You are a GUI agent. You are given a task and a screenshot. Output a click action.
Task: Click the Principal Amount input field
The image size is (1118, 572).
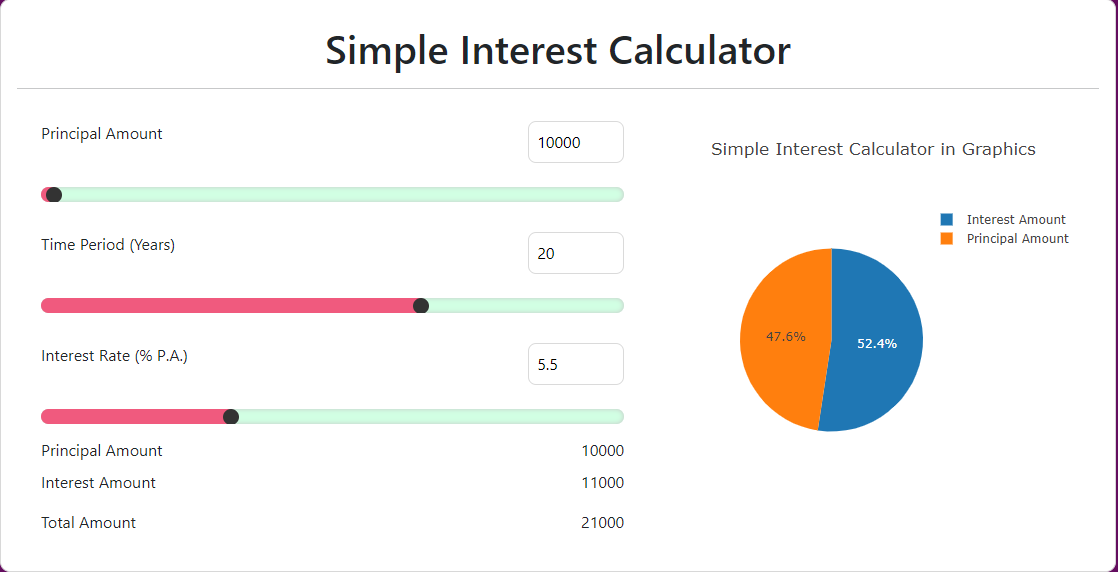(x=575, y=142)
